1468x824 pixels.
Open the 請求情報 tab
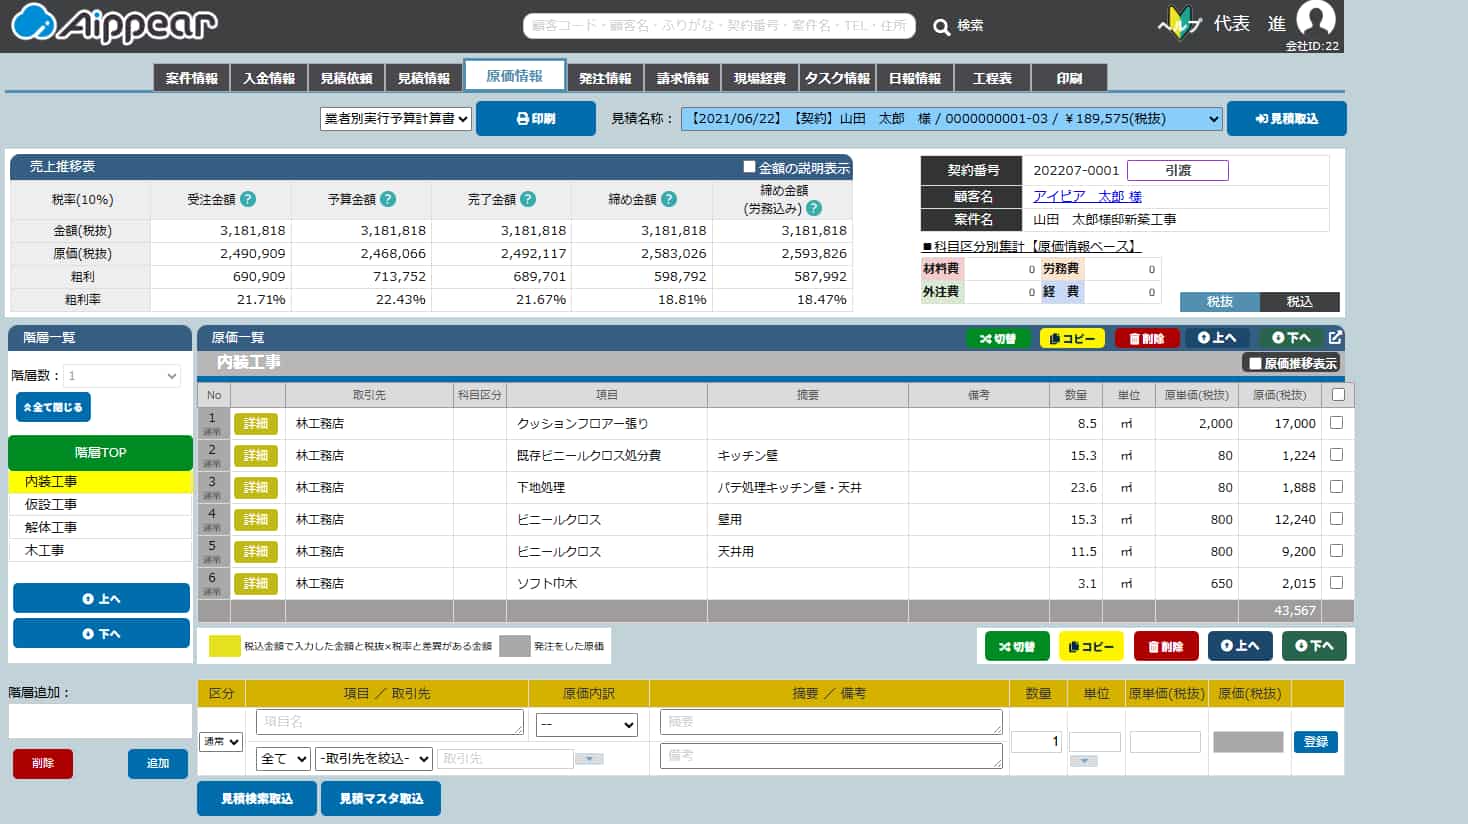(682, 78)
